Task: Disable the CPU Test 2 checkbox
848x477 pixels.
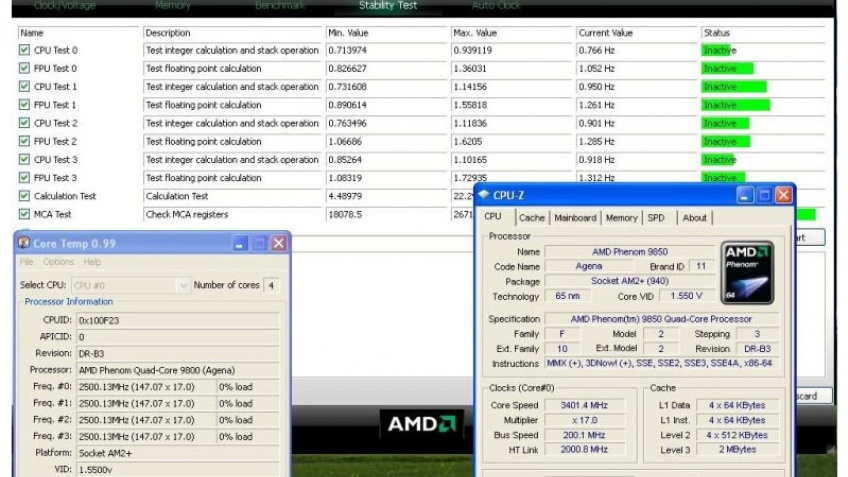Action: pyautogui.click(x=24, y=123)
